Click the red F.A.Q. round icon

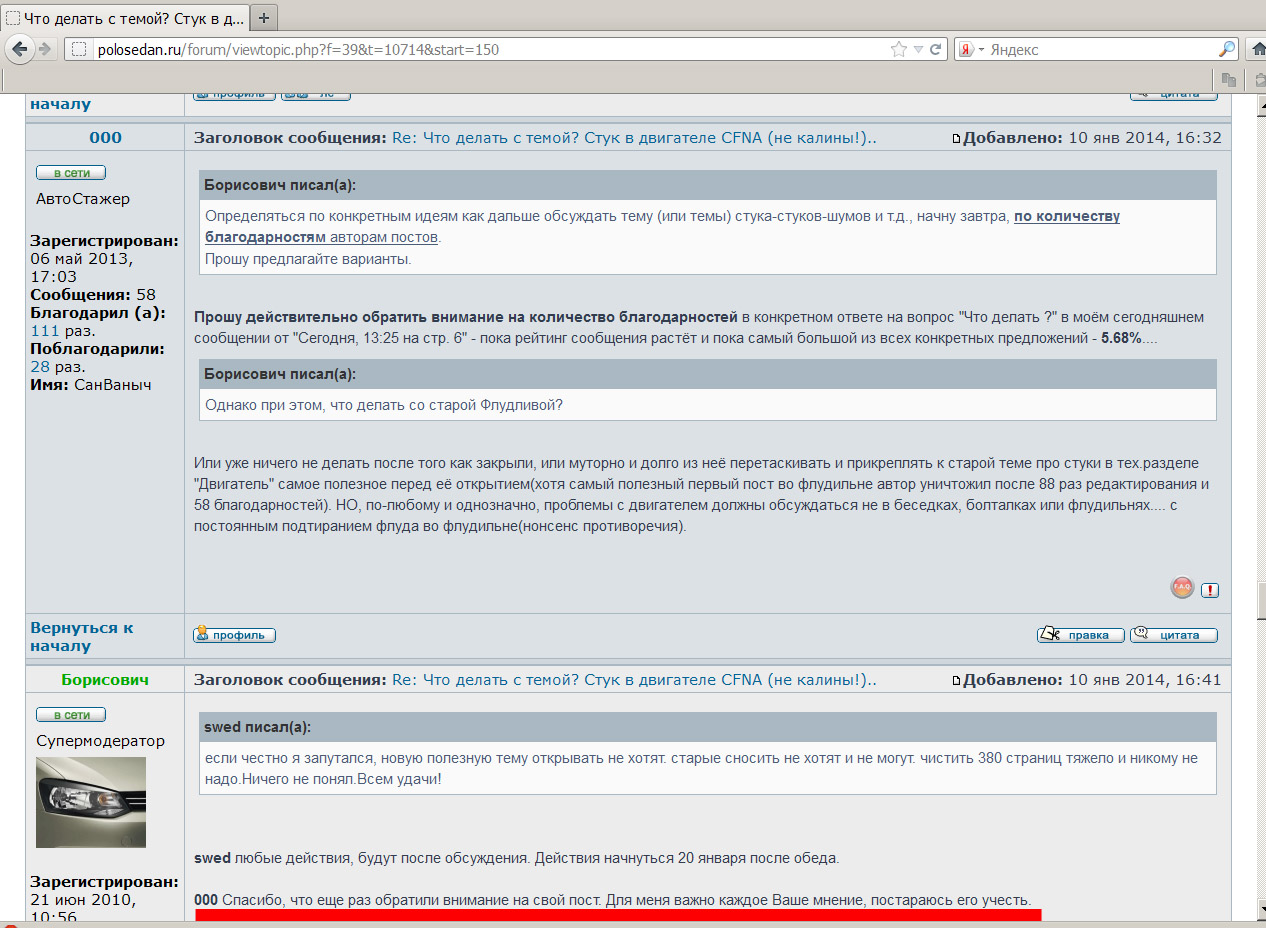[x=1182, y=589]
